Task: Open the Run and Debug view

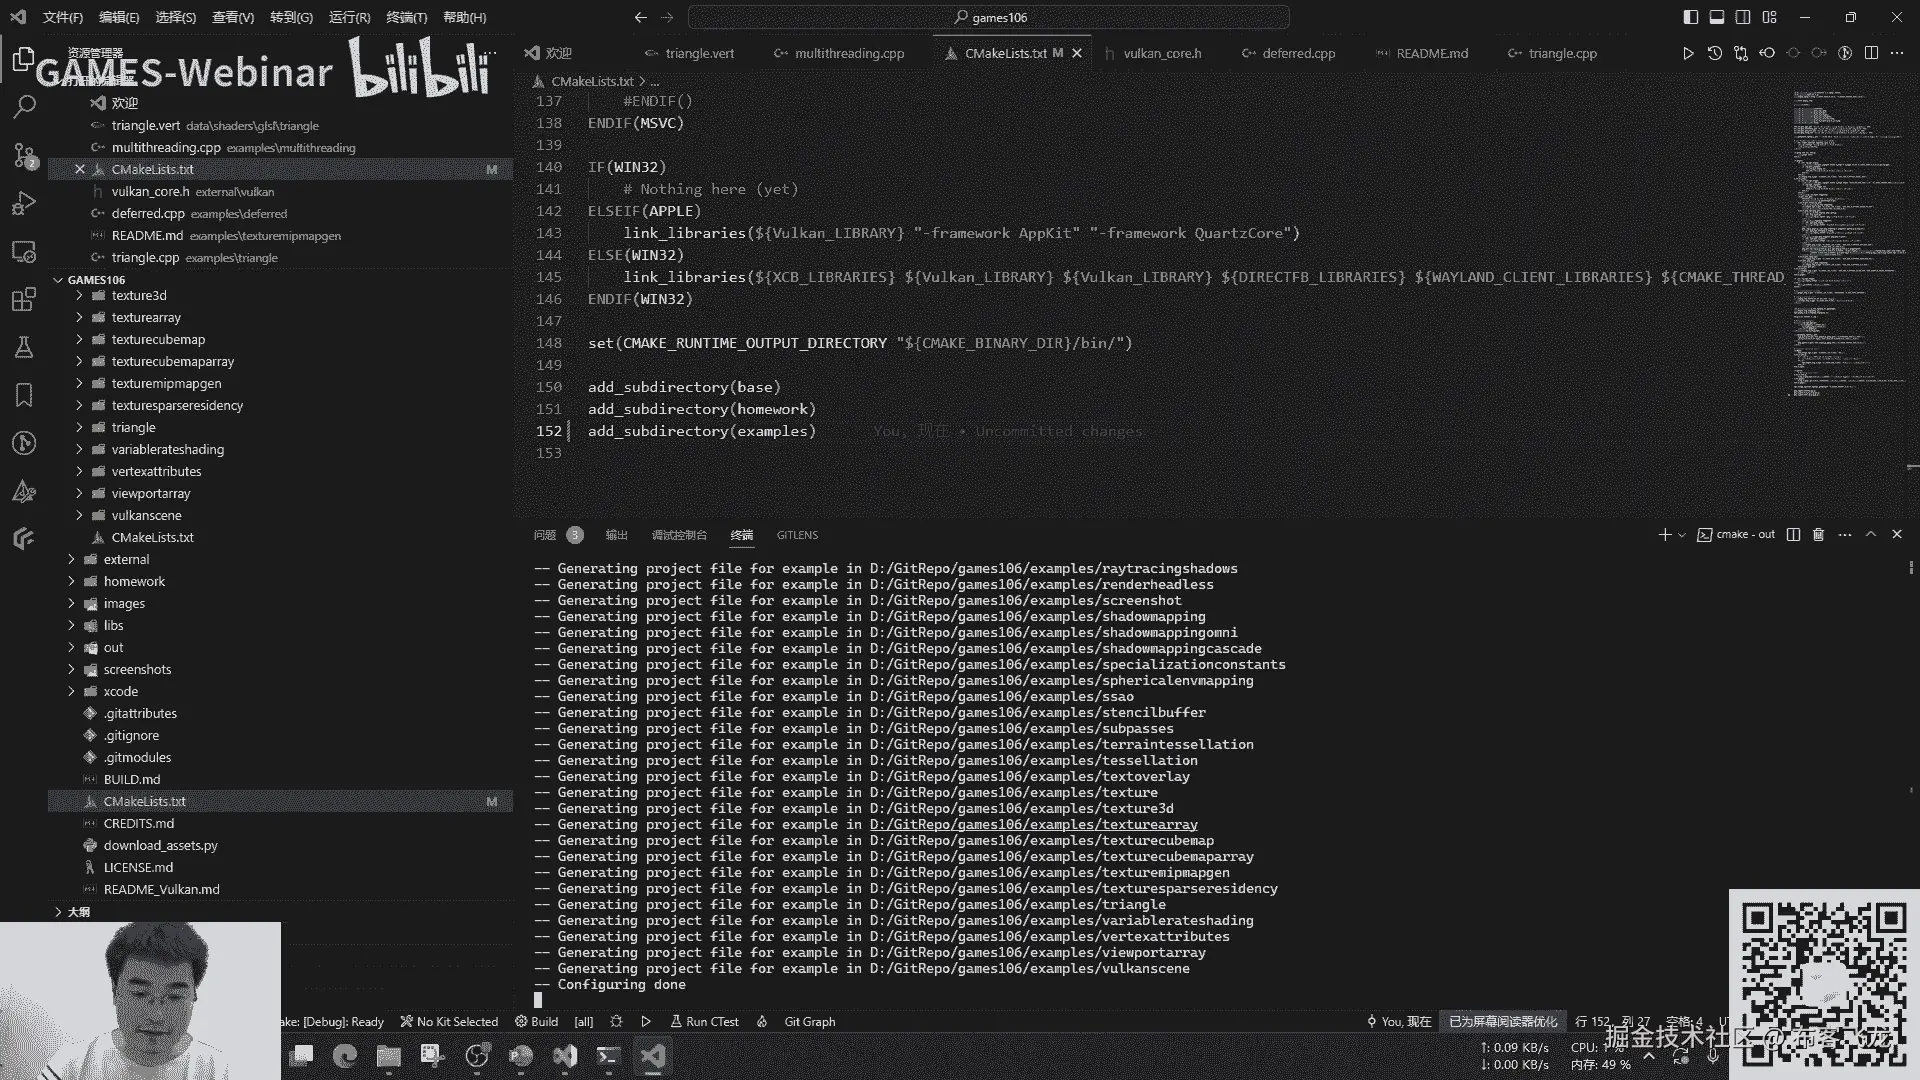Action: (x=24, y=203)
